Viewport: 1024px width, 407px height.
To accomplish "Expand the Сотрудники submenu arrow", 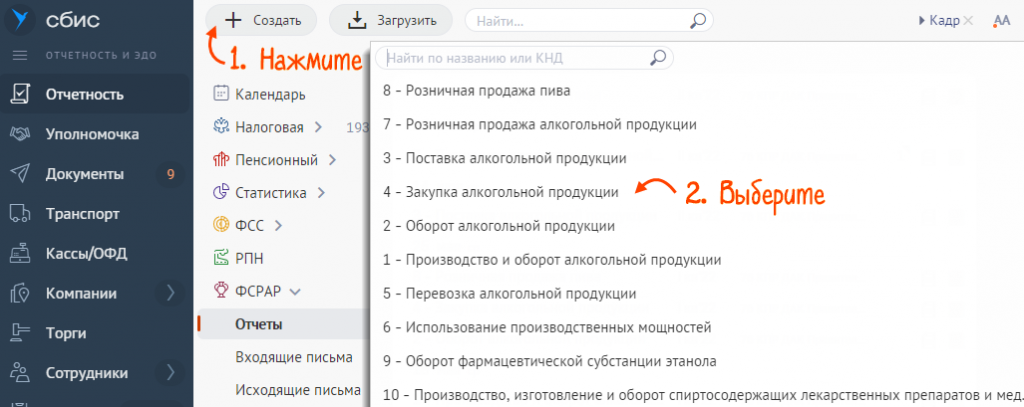I will point(170,374).
